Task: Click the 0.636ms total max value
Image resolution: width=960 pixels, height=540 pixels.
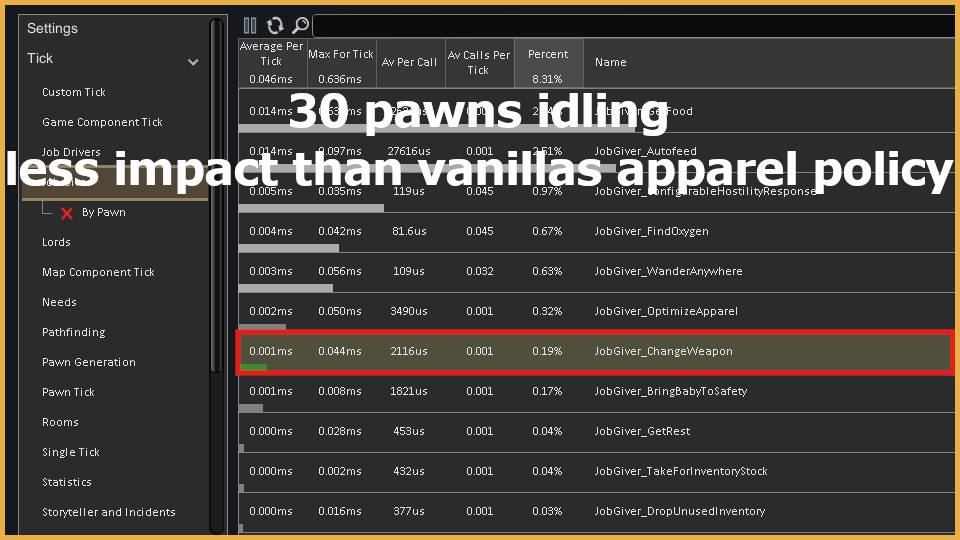Action: tap(340, 79)
